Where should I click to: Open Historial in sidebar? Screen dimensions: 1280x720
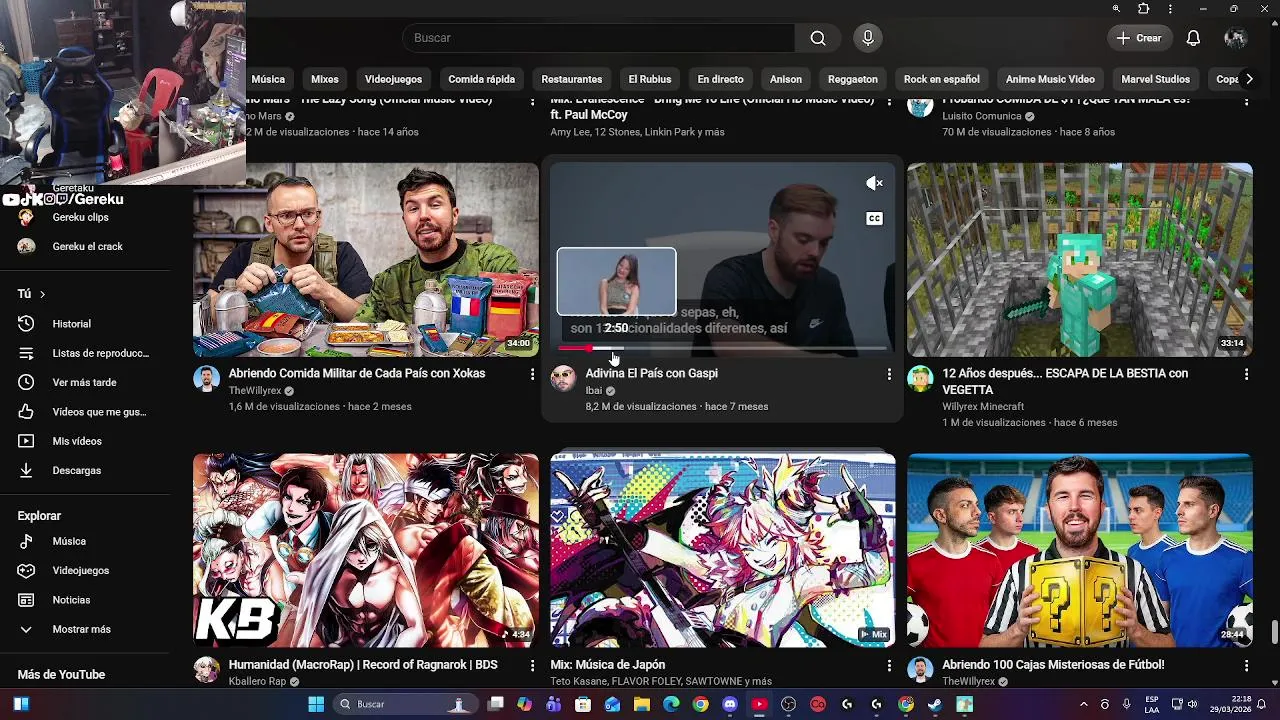72,324
